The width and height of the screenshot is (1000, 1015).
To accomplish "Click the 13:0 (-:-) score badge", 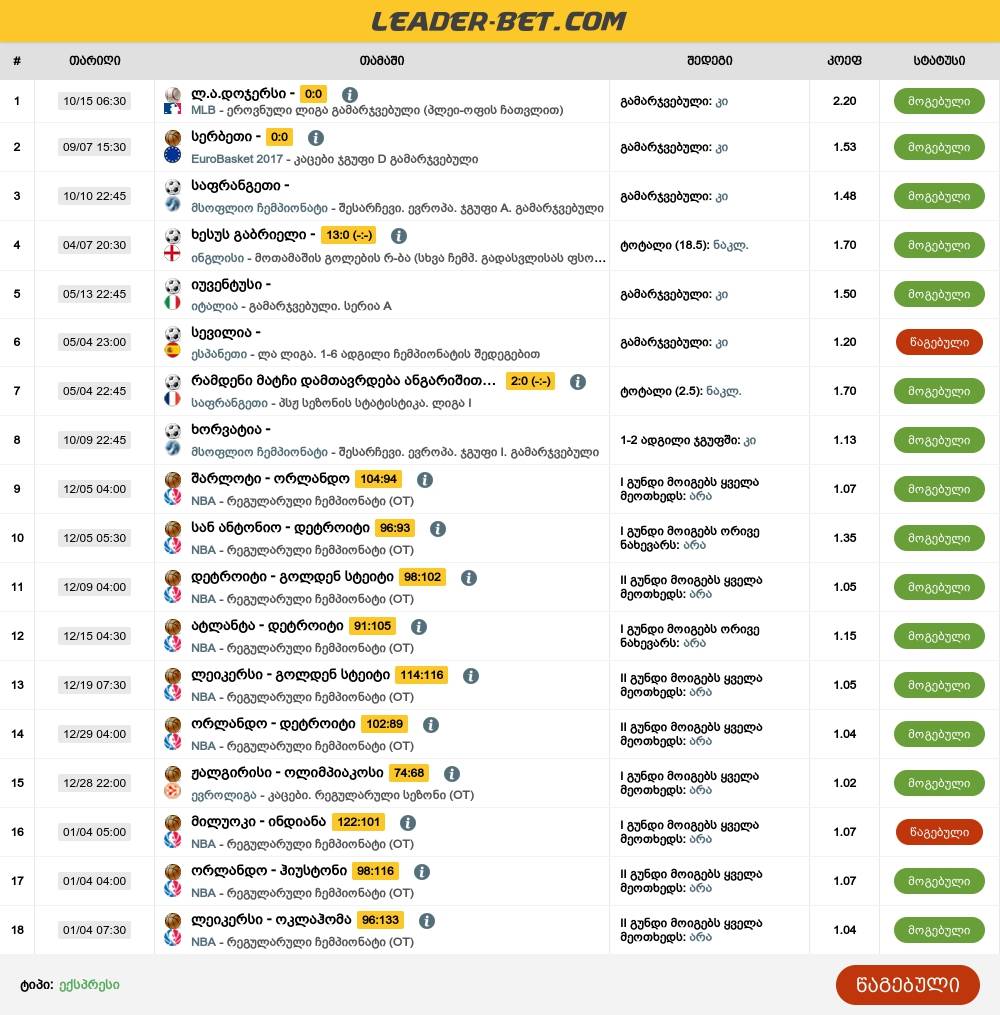I will pyautogui.click(x=349, y=235).
